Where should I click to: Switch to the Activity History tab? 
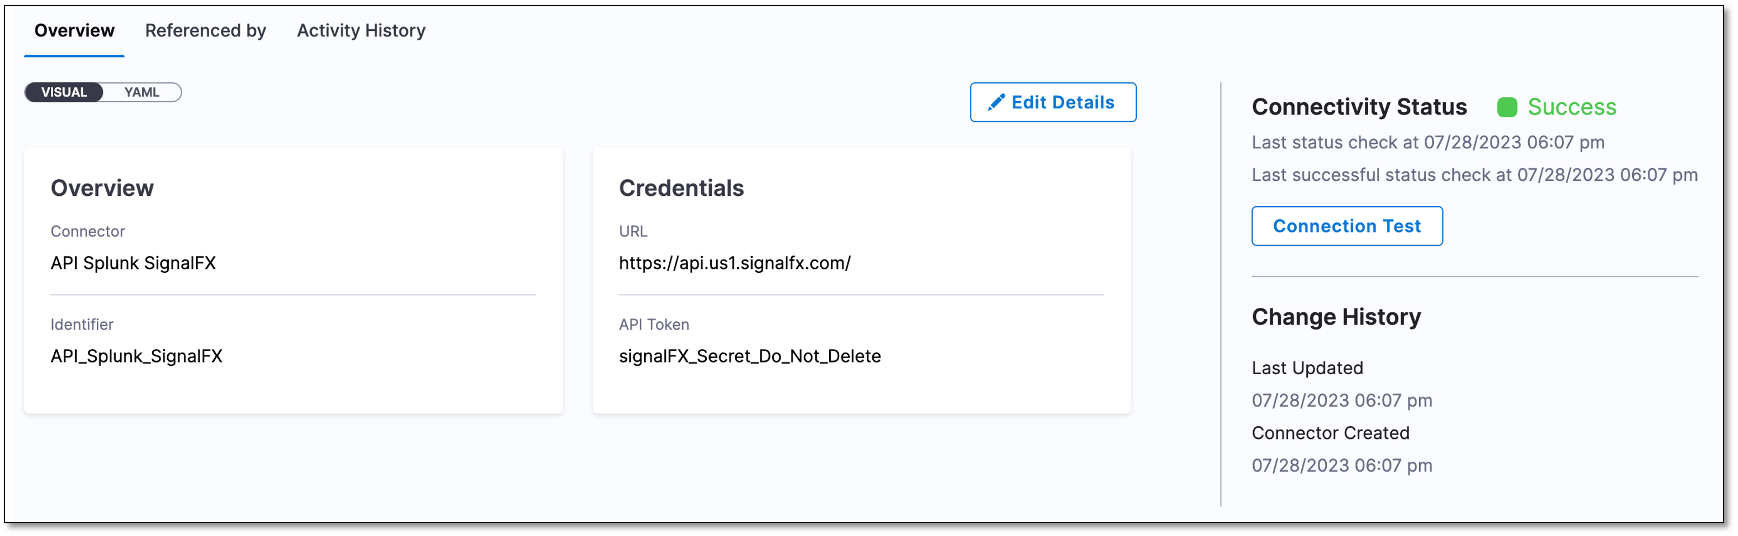361,31
